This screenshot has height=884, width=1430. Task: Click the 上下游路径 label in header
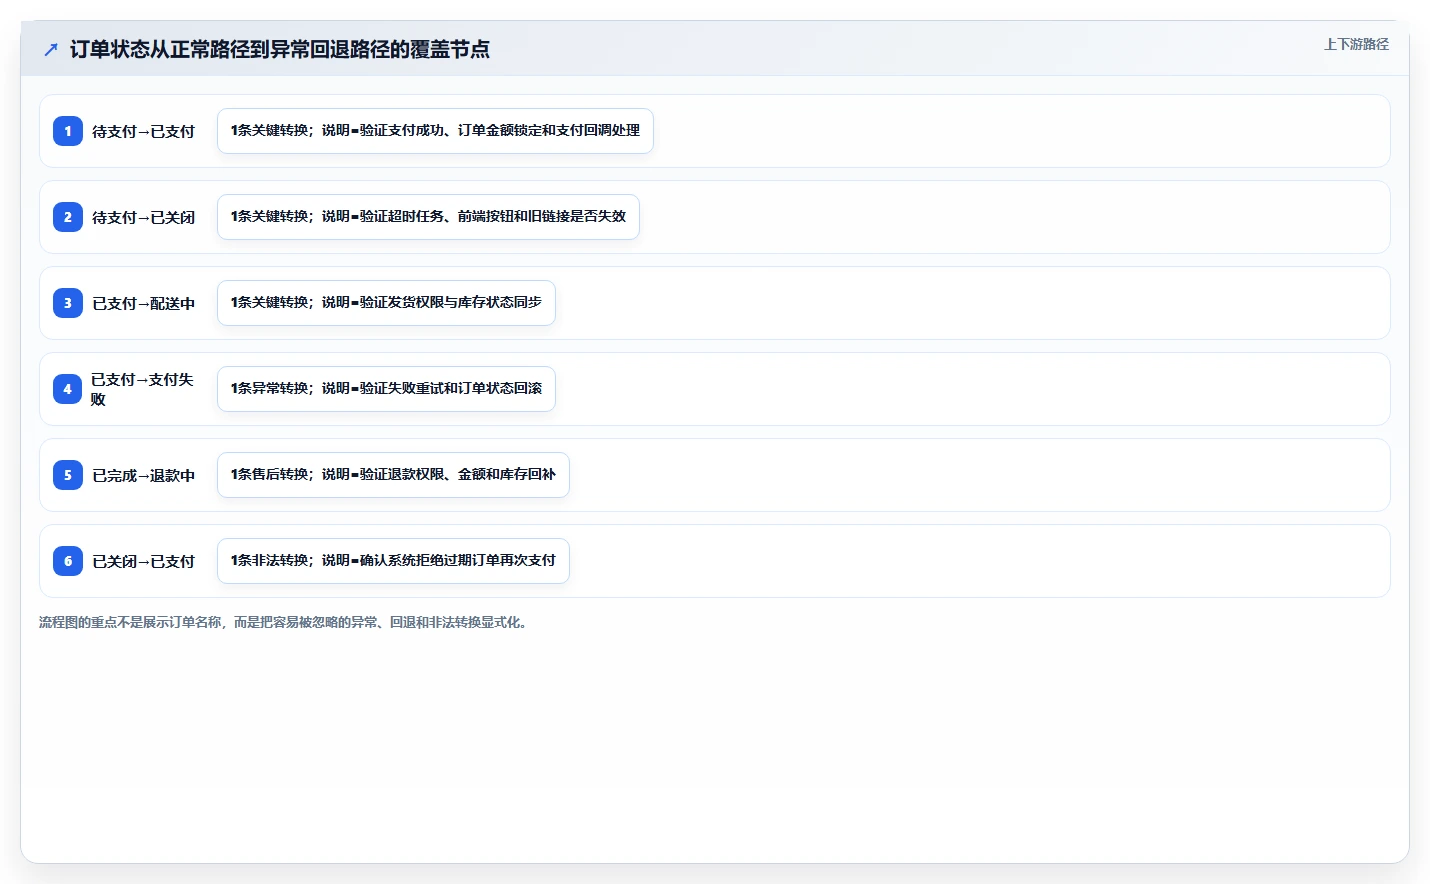1356,44
